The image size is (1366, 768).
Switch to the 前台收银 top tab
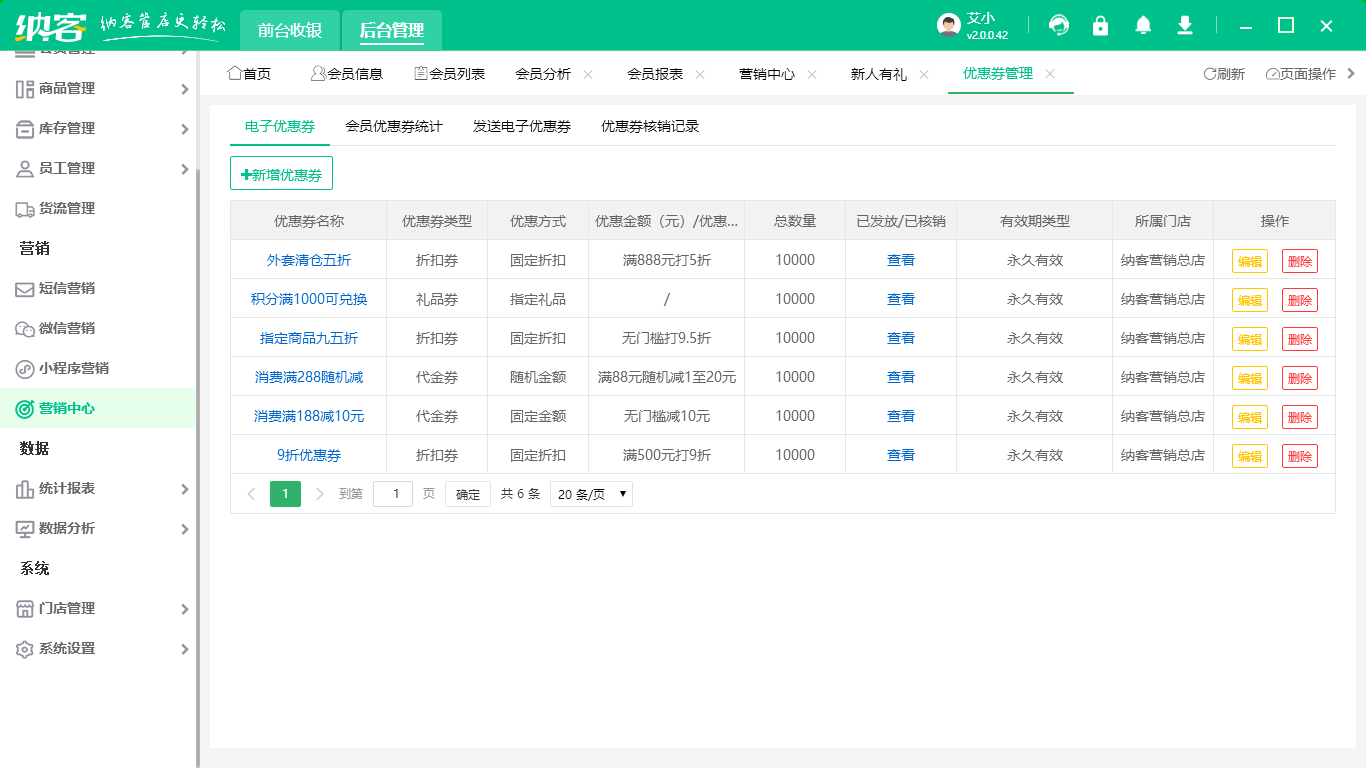[290, 30]
